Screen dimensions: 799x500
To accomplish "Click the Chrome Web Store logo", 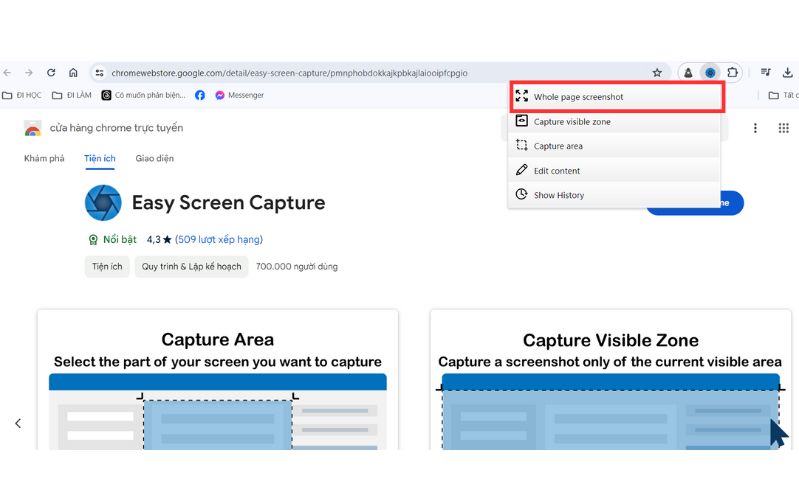I will (33, 128).
